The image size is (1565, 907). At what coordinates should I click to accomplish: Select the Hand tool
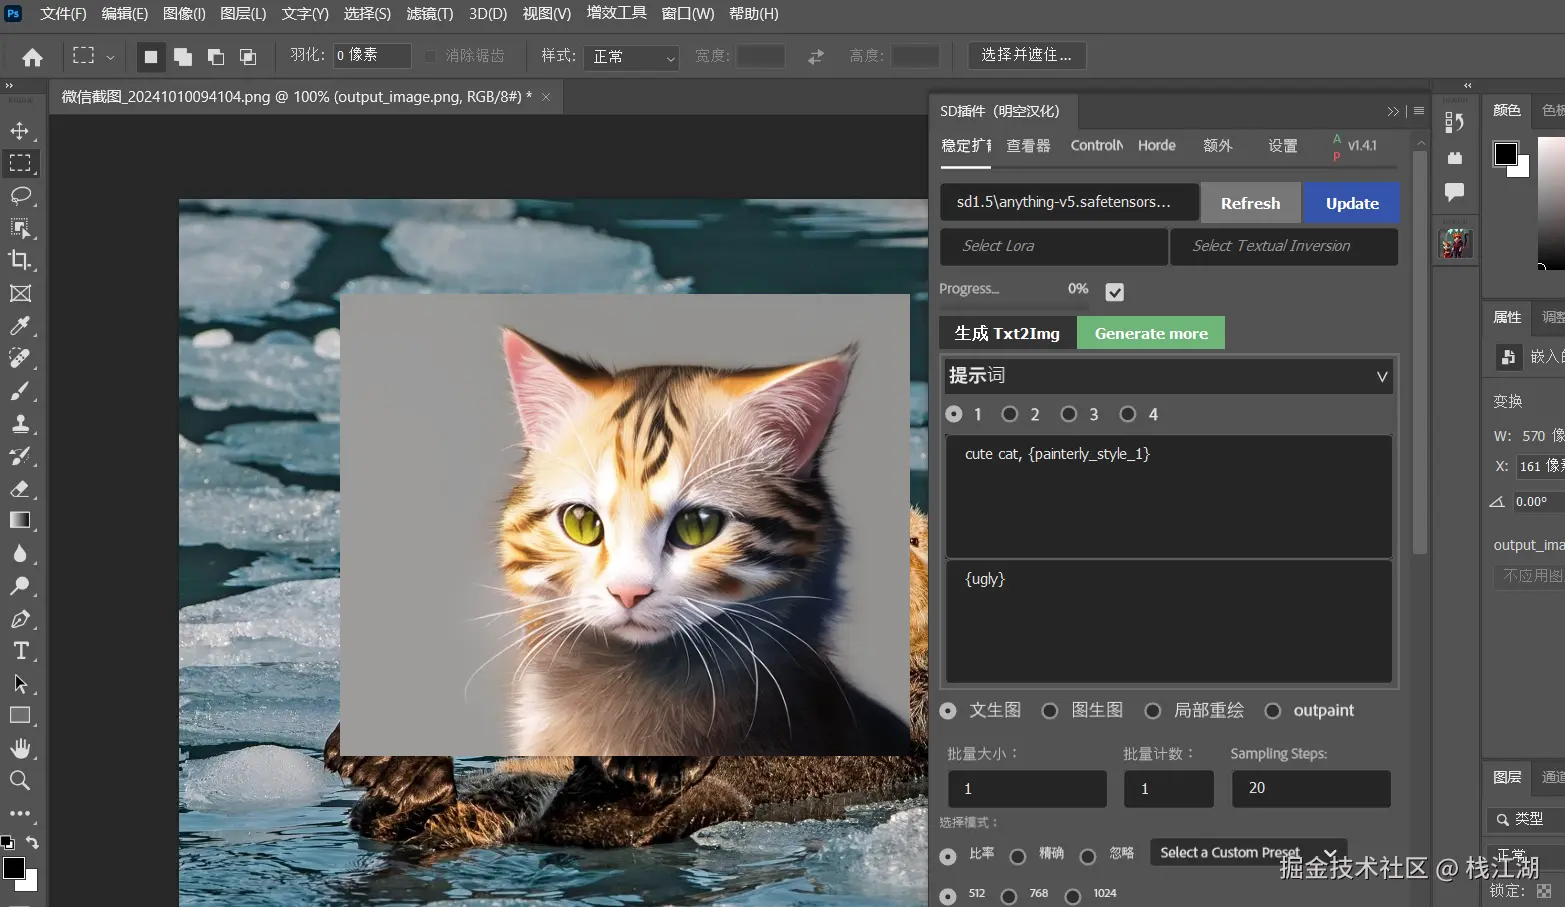point(20,748)
